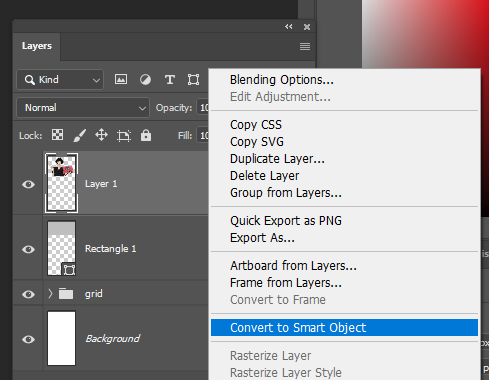Hide the Rectangle 1 layer
The width and height of the screenshot is (489, 380).
[x=28, y=249]
